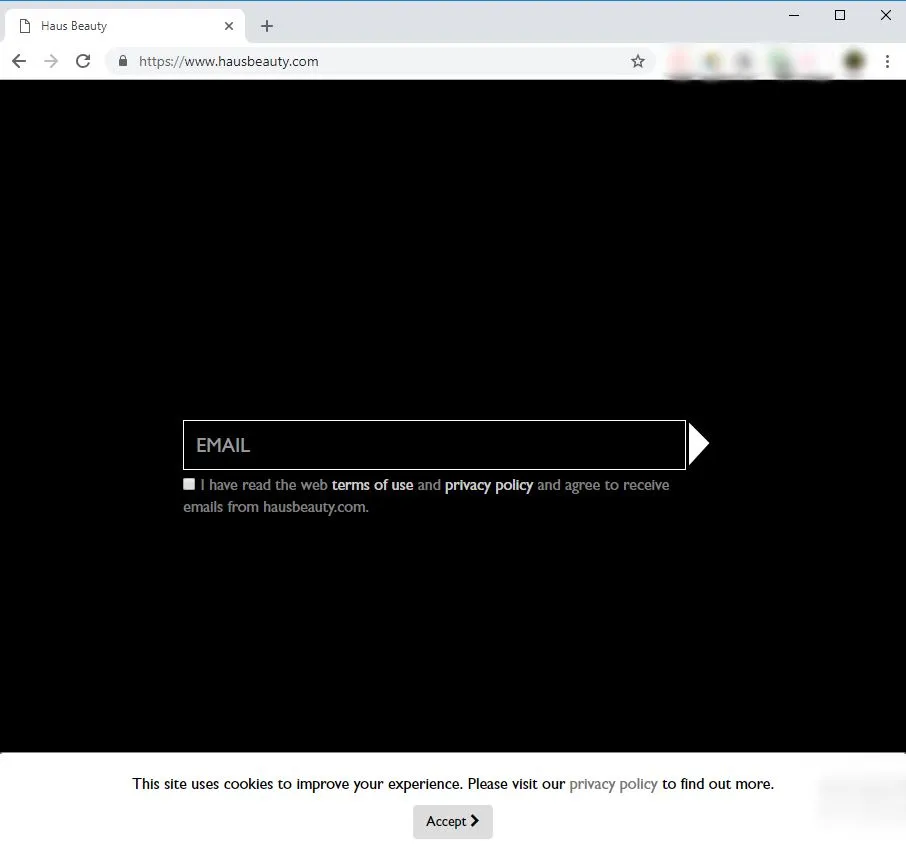The image size is (906, 858).
Task: Submit email with the white arrow
Action: click(x=698, y=445)
